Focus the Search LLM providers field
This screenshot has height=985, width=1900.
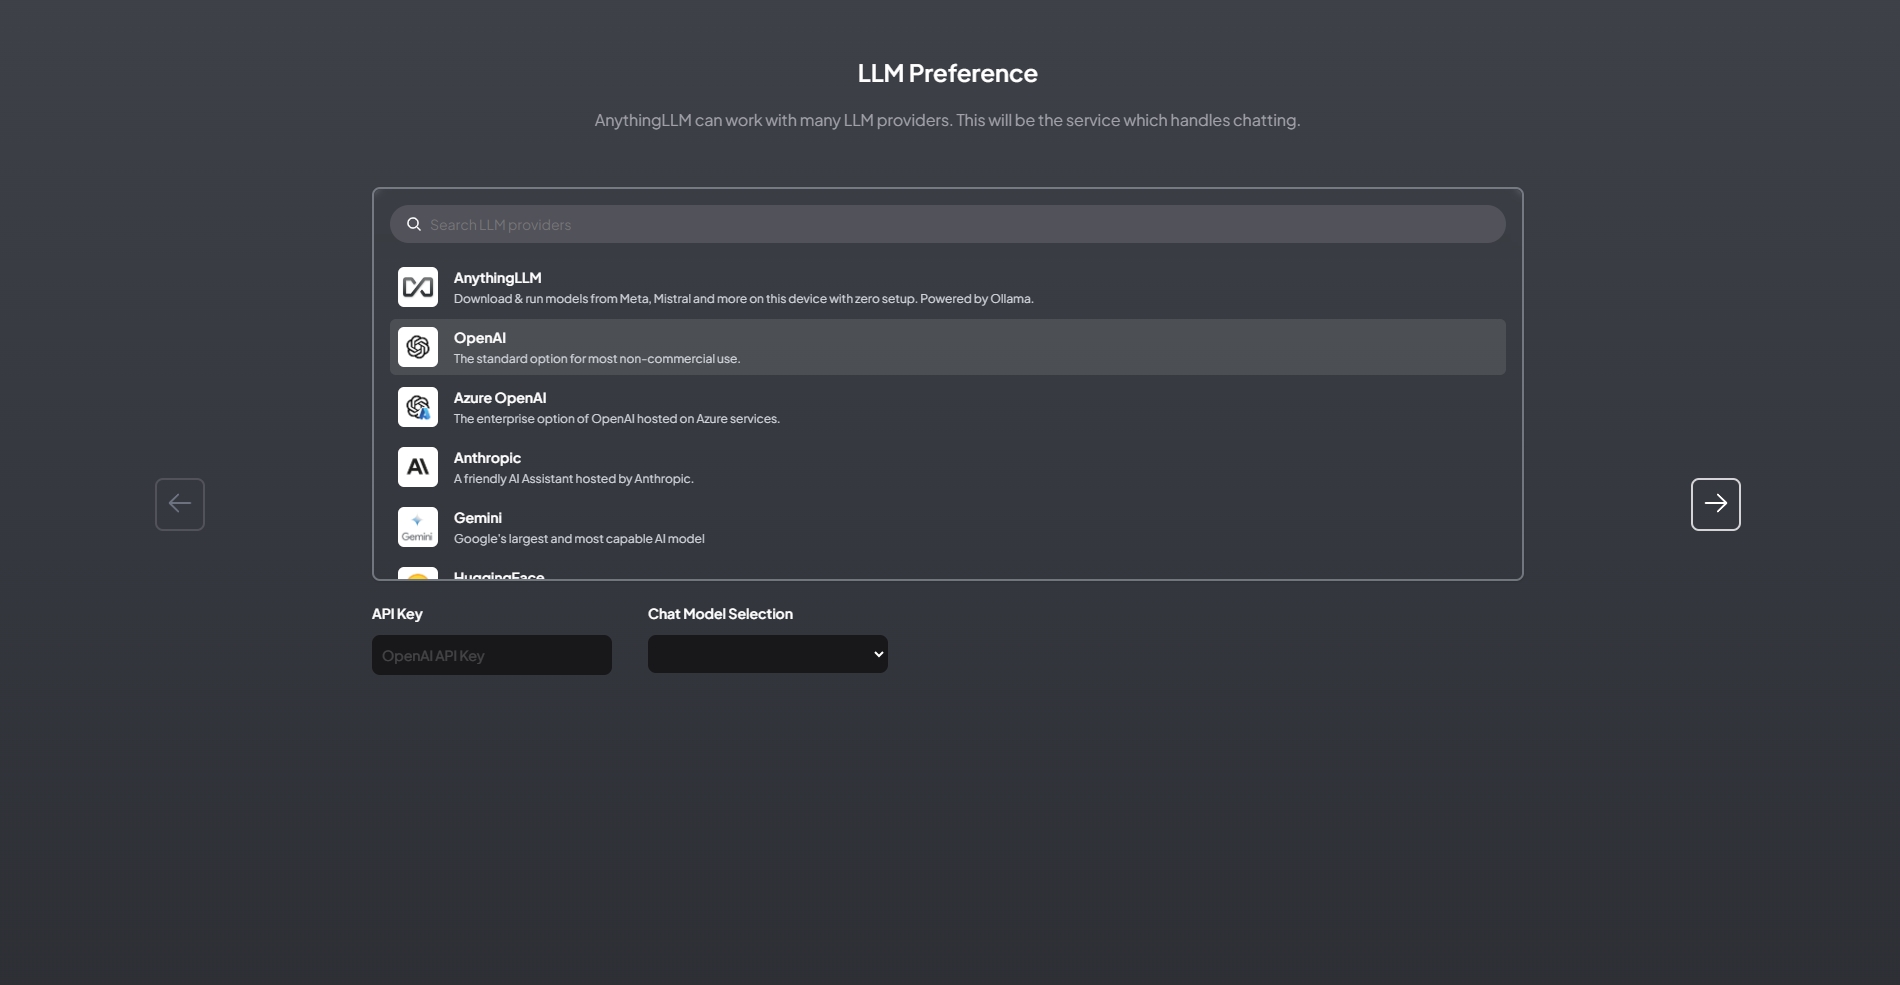(960, 225)
